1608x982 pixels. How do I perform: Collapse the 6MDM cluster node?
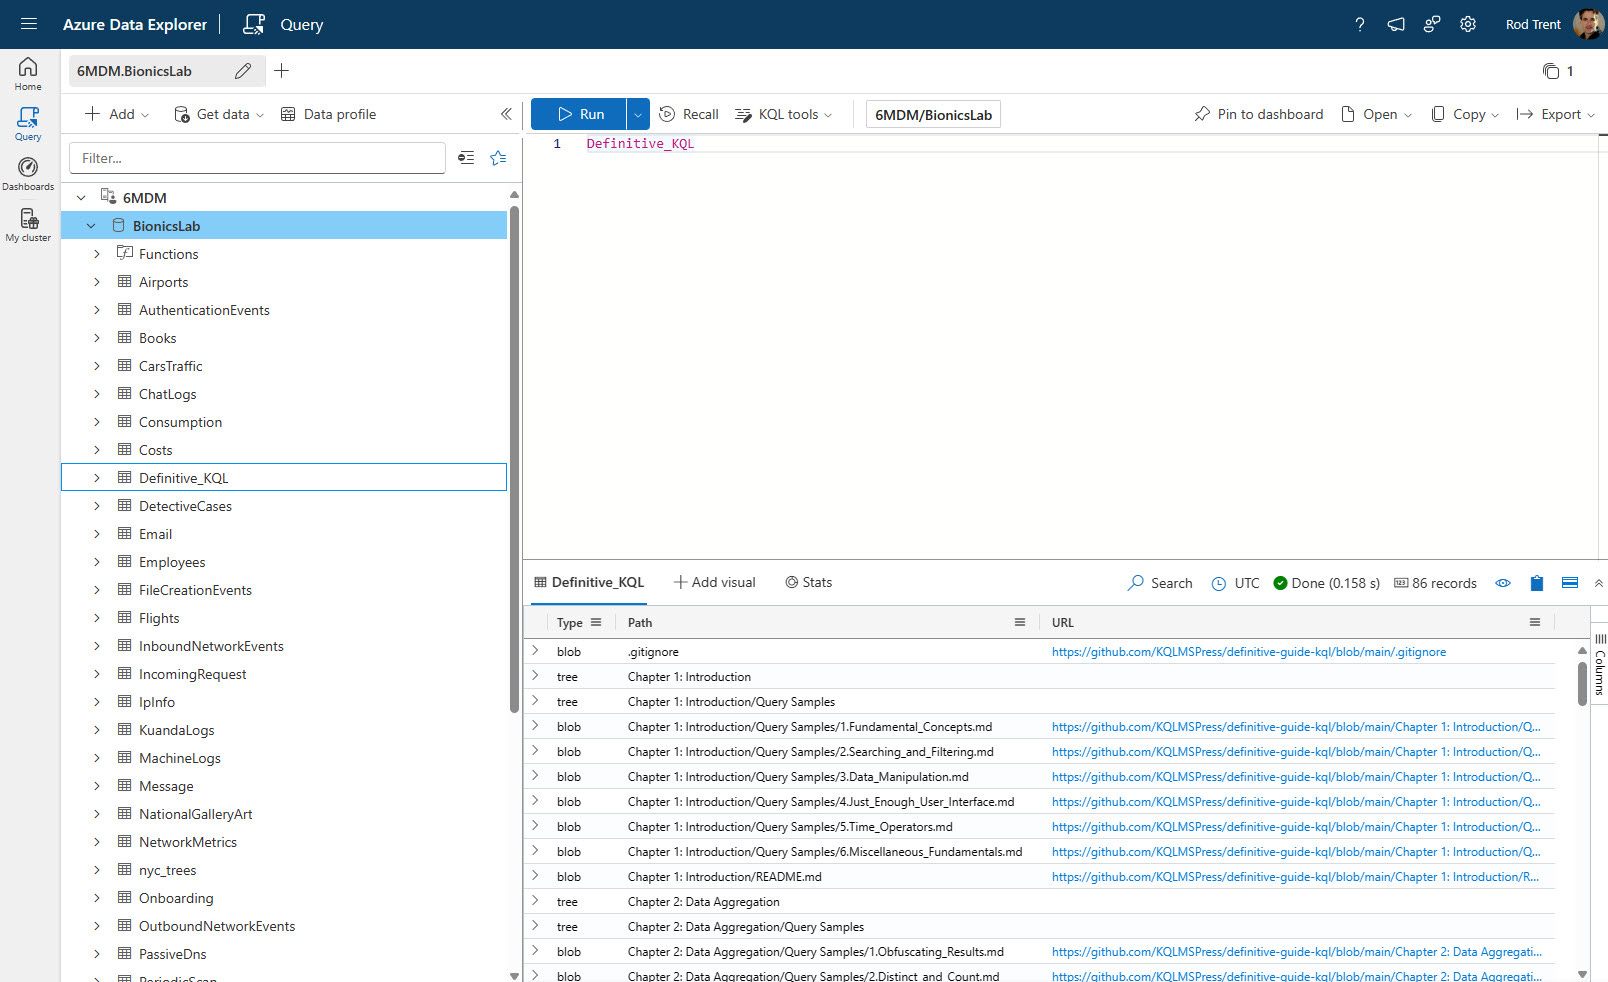(x=81, y=198)
